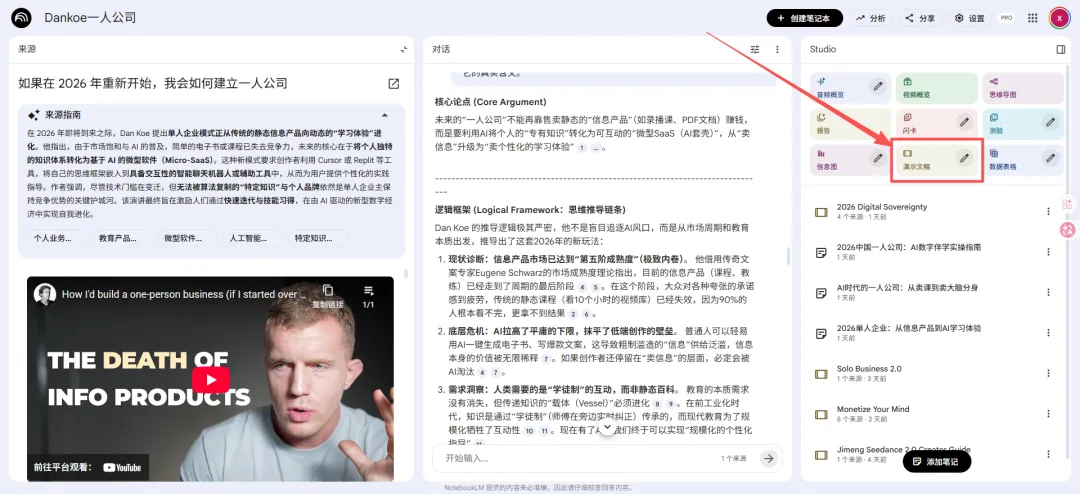Click the 数据表格 card
This screenshot has width=1080, height=494.
[x=1024, y=159]
